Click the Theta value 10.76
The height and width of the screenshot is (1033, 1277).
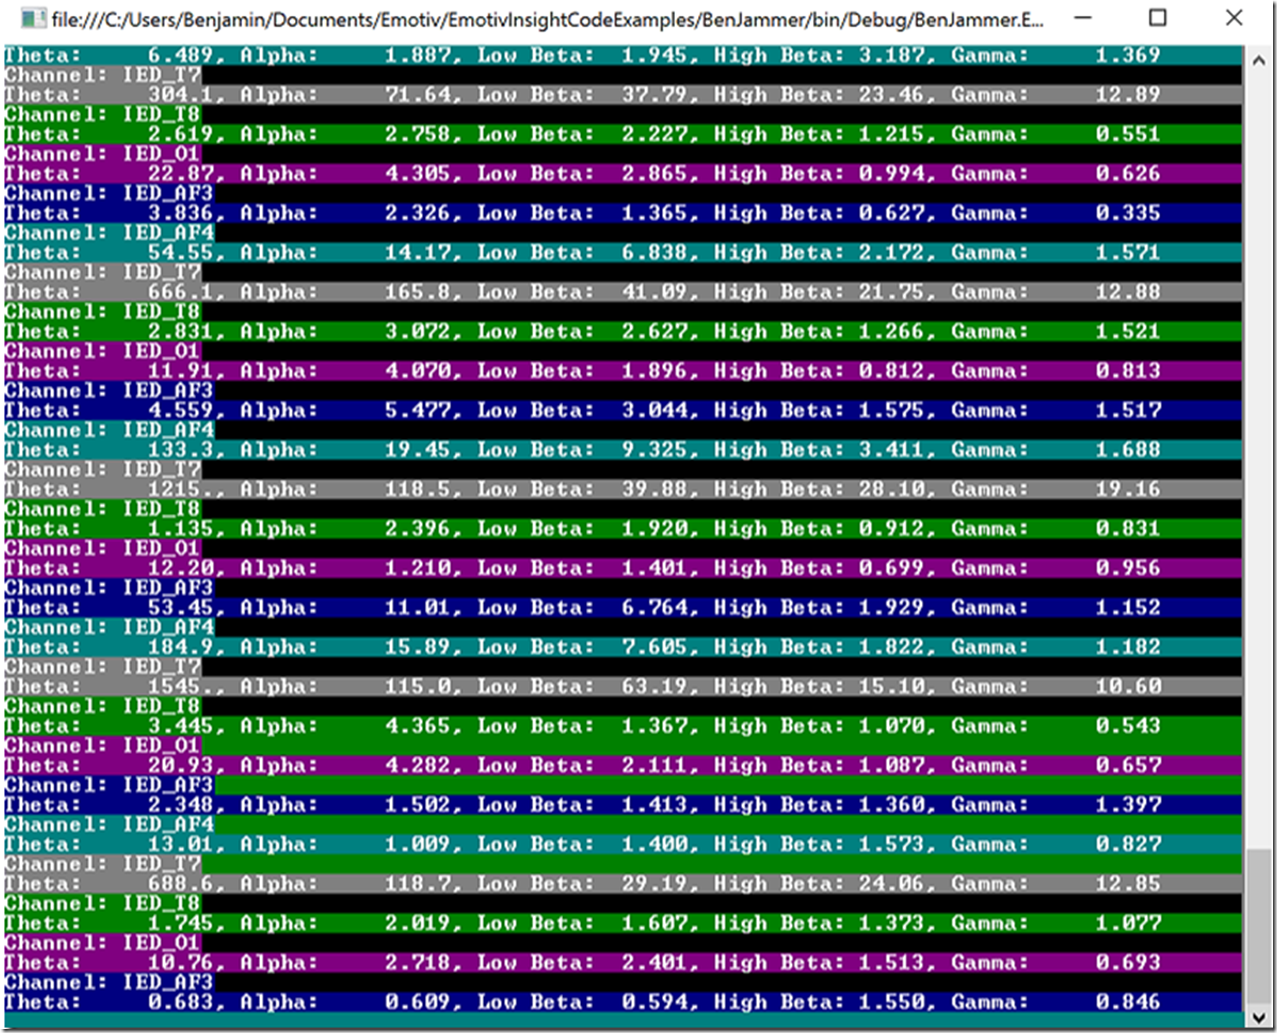[x=180, y=964]
